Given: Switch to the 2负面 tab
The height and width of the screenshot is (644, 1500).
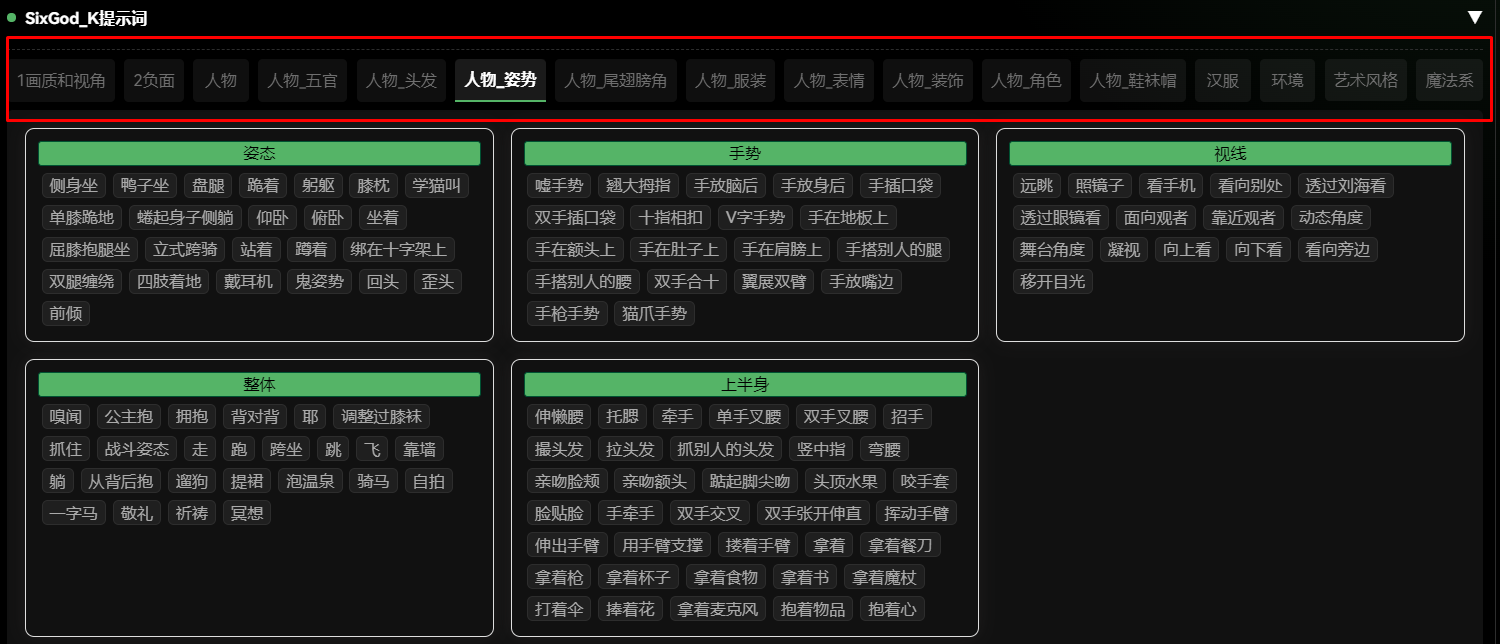Looking at the screenshot, I should [153, 81].
